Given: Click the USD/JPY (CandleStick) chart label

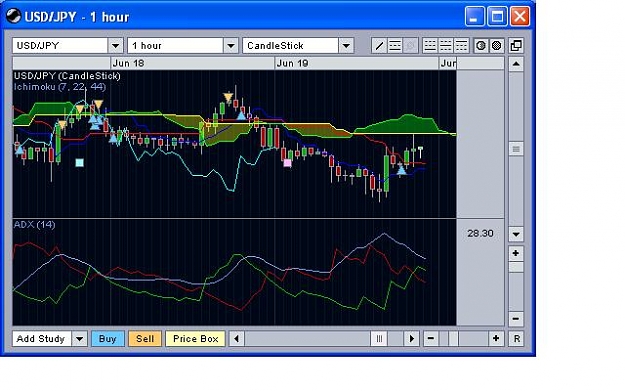Looking at the screenshot, I should click(x=67, y=76).
